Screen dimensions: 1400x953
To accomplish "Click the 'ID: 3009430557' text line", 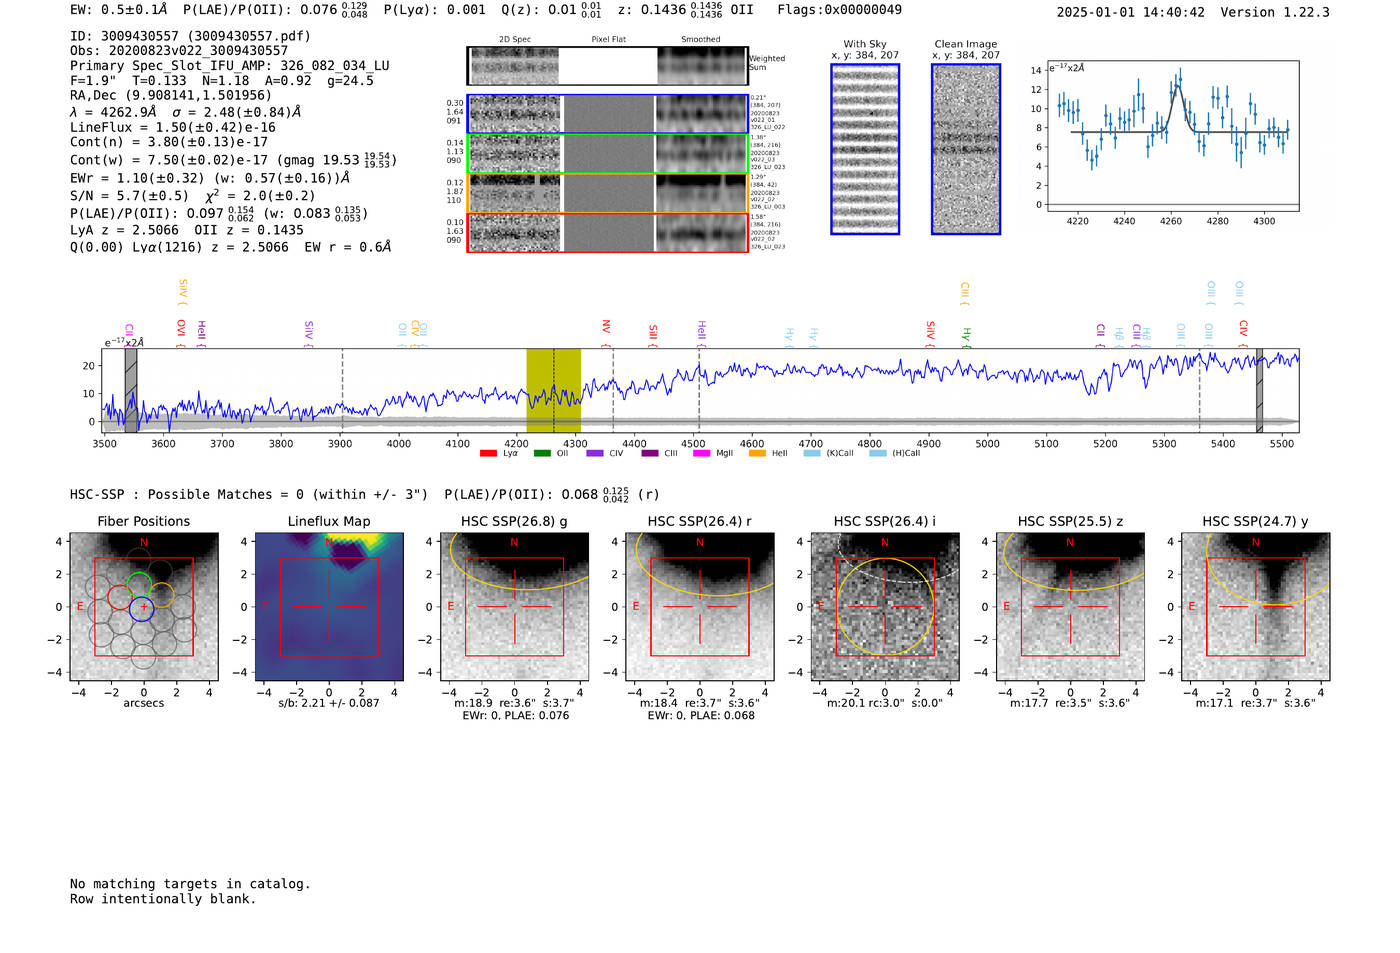I will click(x=190, y=36).
